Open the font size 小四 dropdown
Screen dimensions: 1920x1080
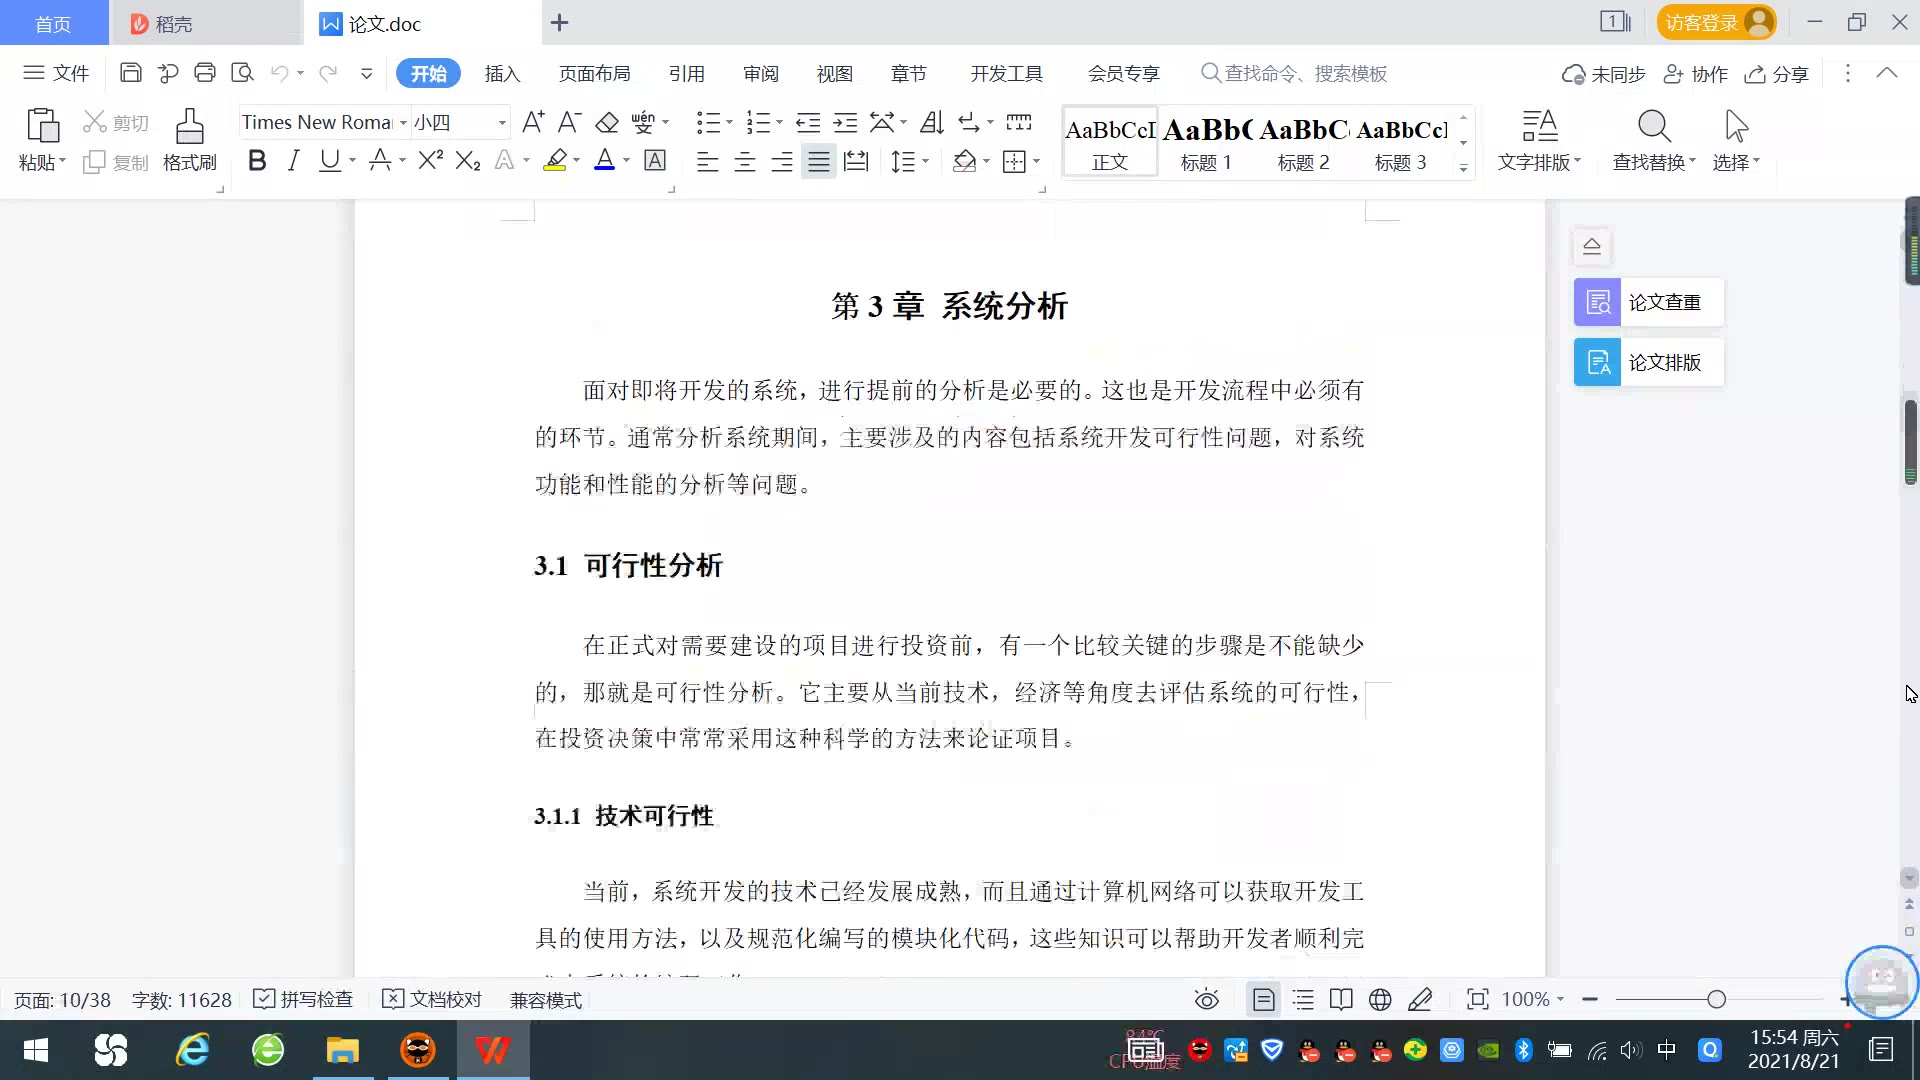(x=501, y=122)
